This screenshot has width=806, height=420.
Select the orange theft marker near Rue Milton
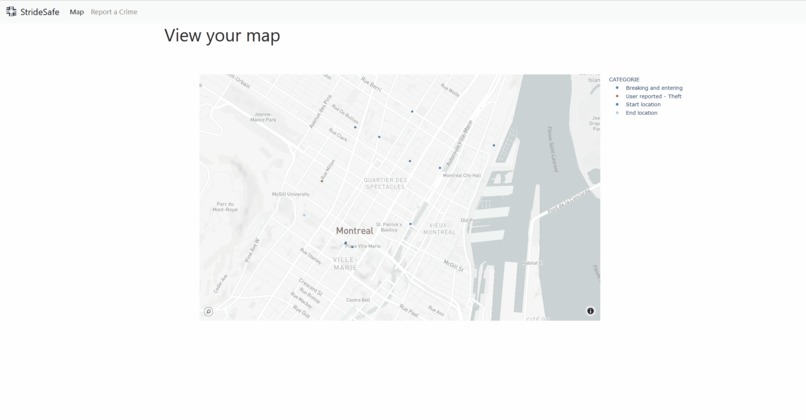[322, 181]
